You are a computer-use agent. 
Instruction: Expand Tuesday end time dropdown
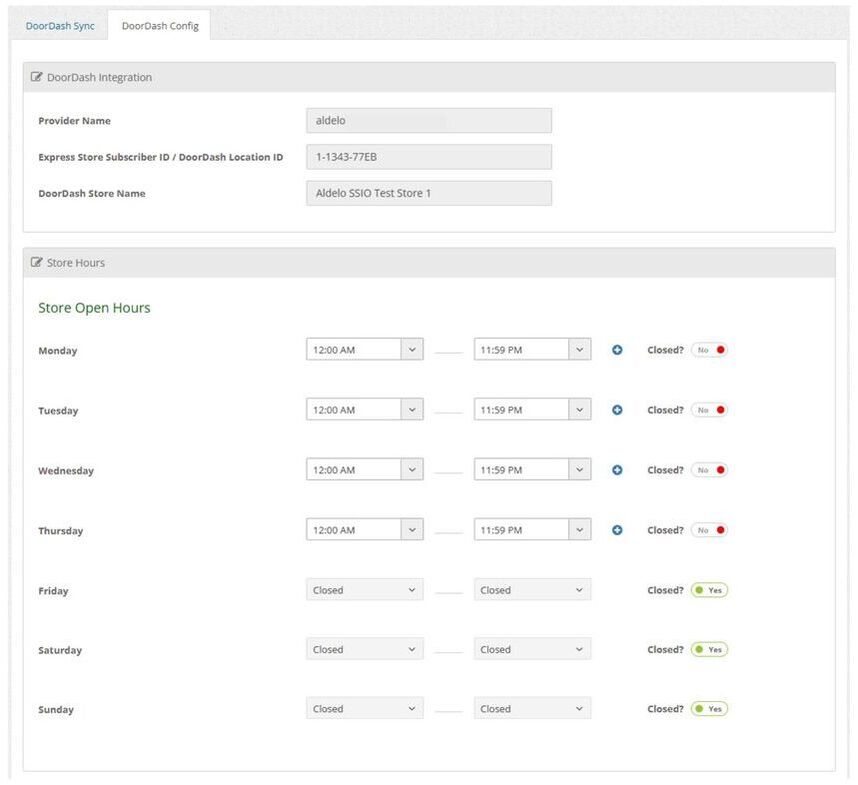click(532, 410)
